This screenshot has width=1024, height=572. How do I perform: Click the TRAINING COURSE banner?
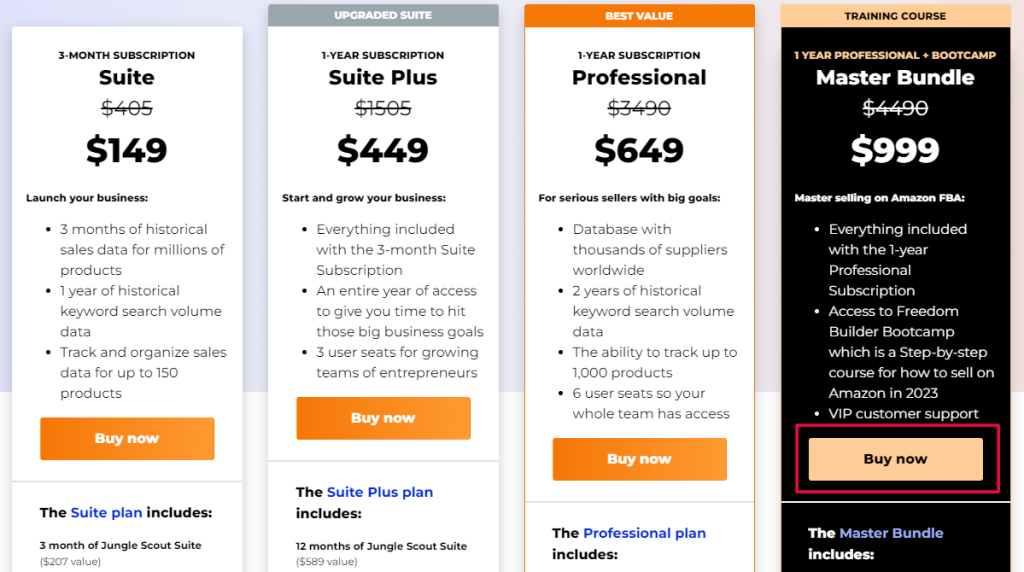coord(895,16)
